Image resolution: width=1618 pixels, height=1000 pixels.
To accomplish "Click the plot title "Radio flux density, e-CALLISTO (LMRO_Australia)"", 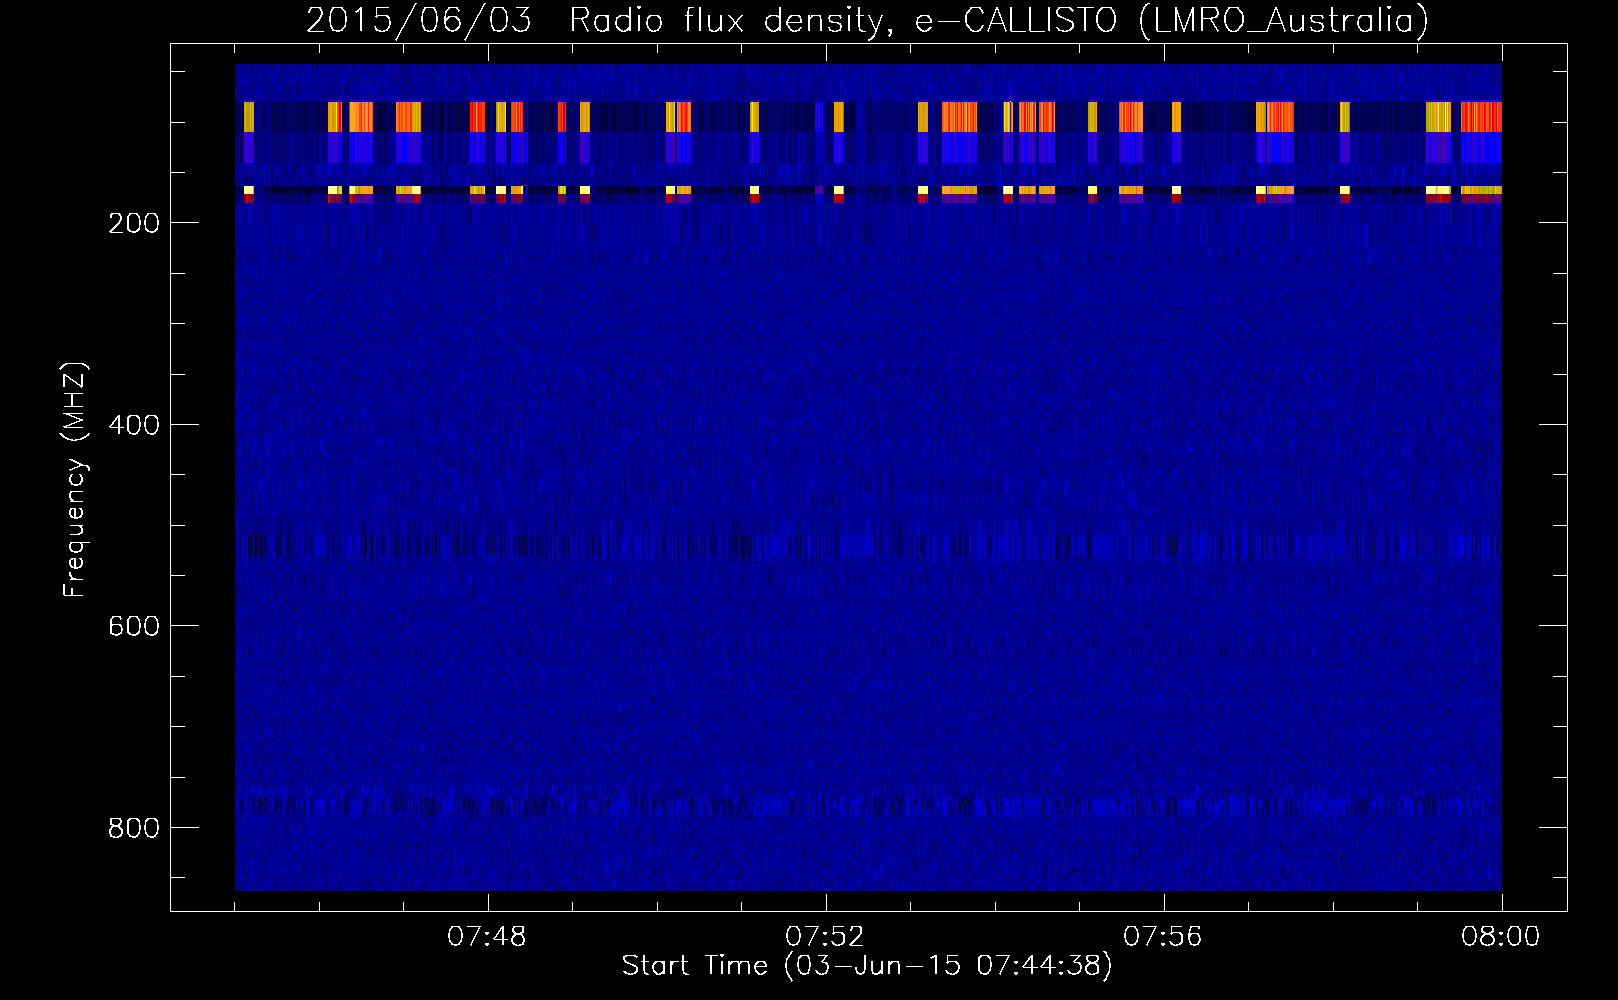I will pos(999,20).
